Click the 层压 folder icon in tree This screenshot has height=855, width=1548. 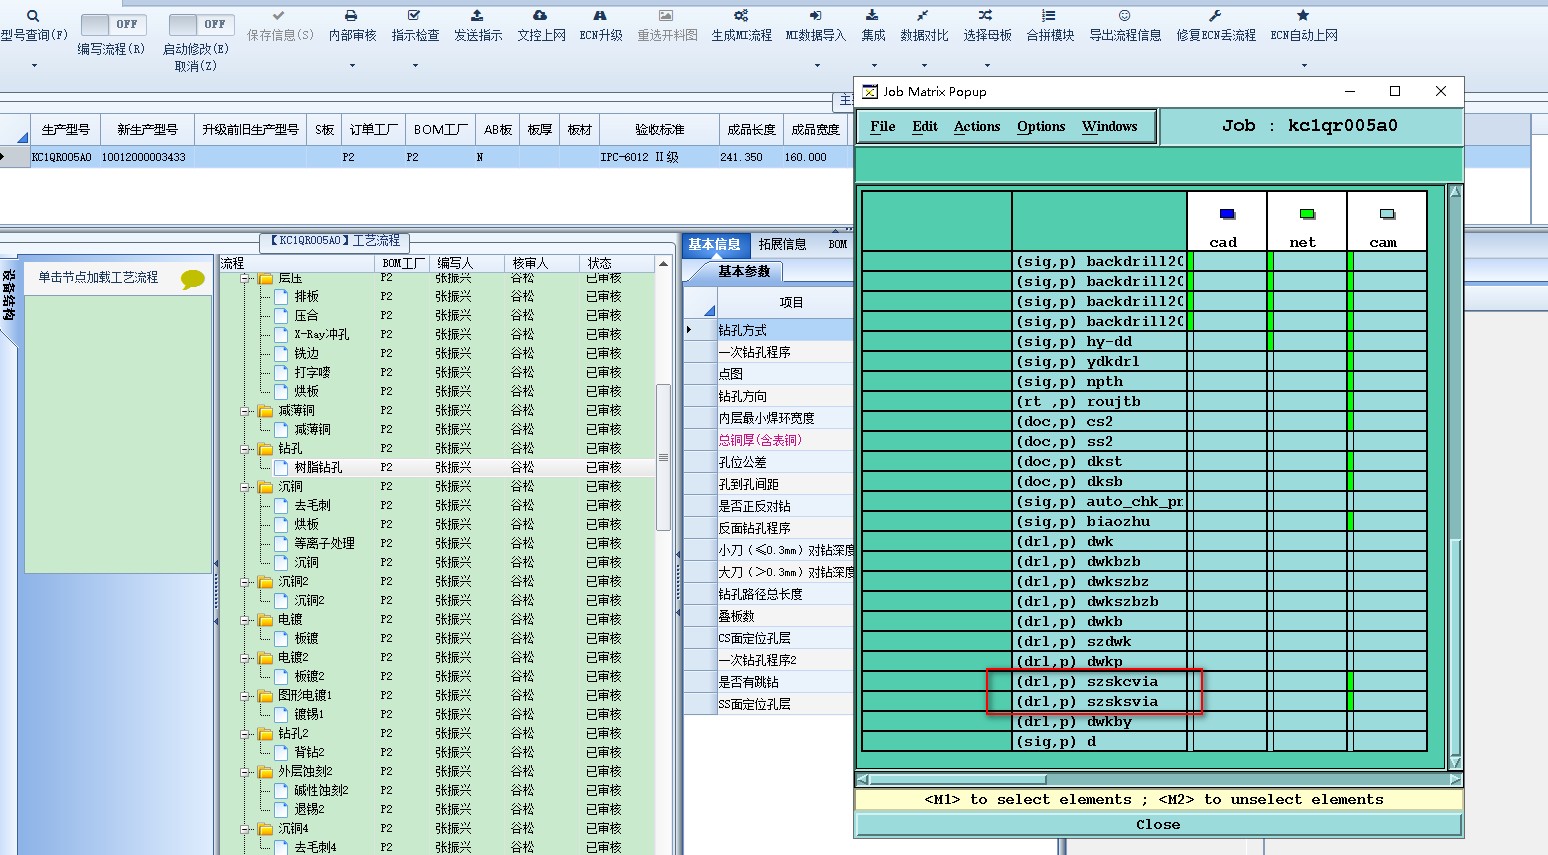[266, 278]
